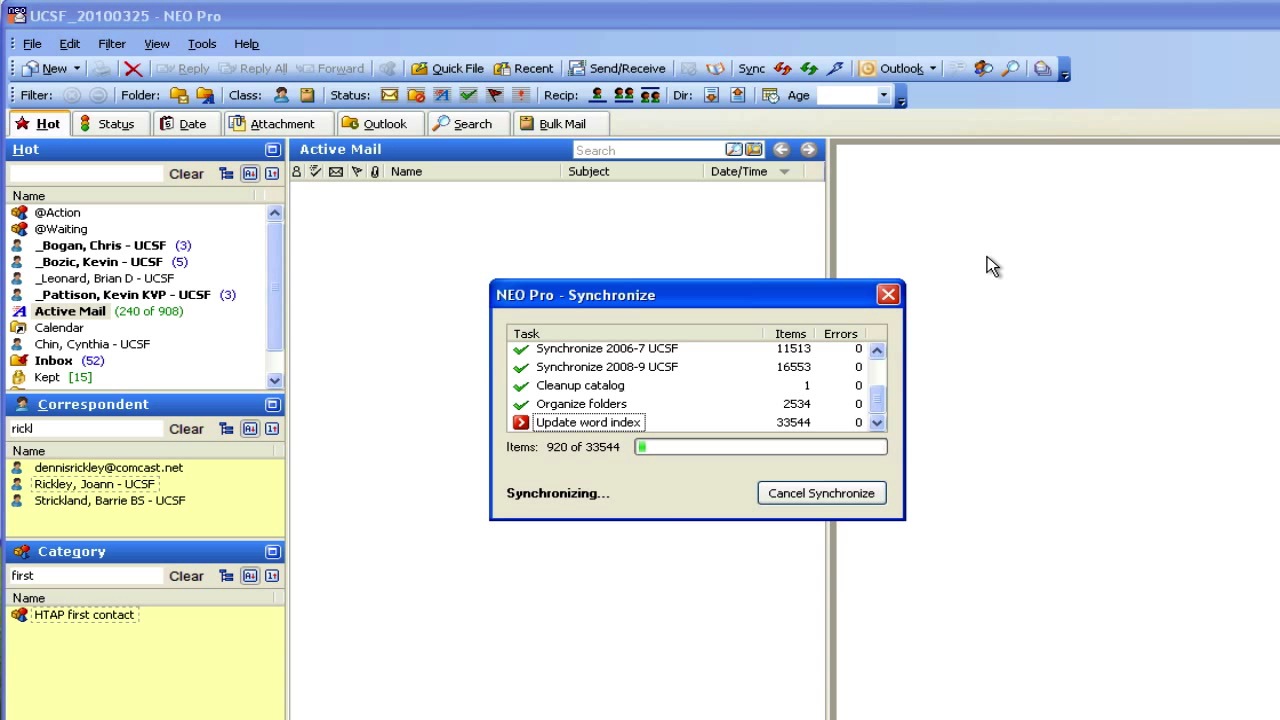Screen dimensions: 1280x720
Task: Collapse the Correspondent pane via corner button
Action: pos(272,405)
